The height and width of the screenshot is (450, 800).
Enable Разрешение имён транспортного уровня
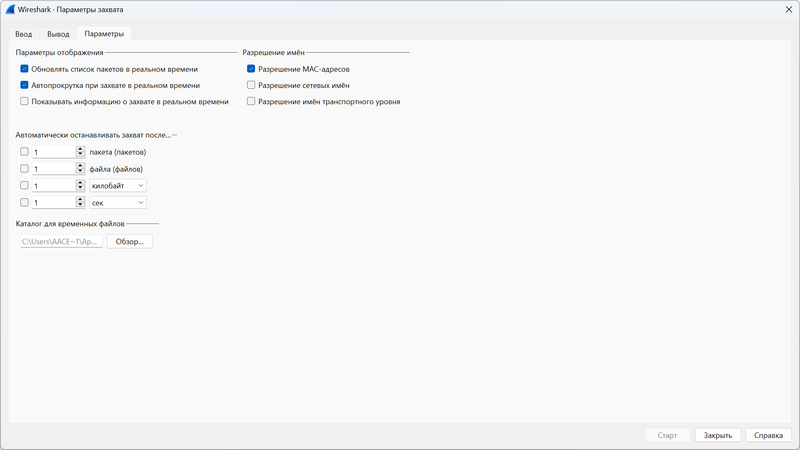[251, 102]
